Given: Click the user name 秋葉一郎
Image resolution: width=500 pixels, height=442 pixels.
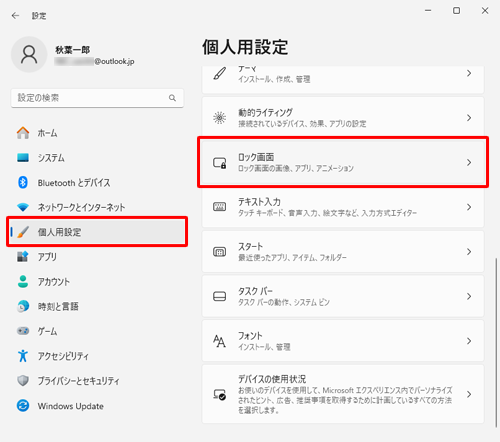Looking at the screenshot, I should [72, 50].
